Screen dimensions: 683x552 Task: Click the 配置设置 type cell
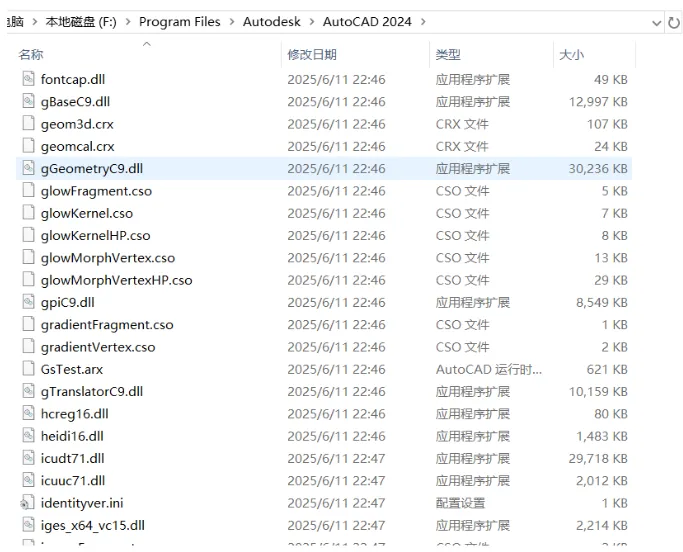click(x=460, y=503)
